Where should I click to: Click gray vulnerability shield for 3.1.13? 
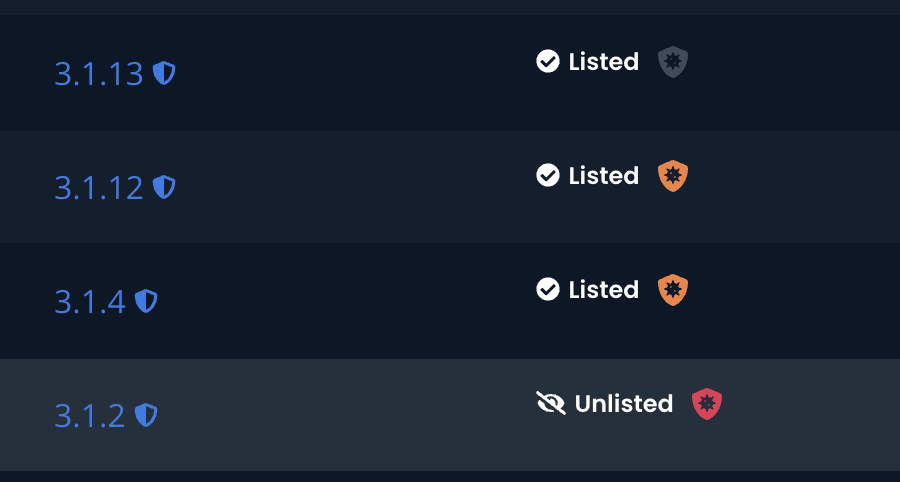673,62
